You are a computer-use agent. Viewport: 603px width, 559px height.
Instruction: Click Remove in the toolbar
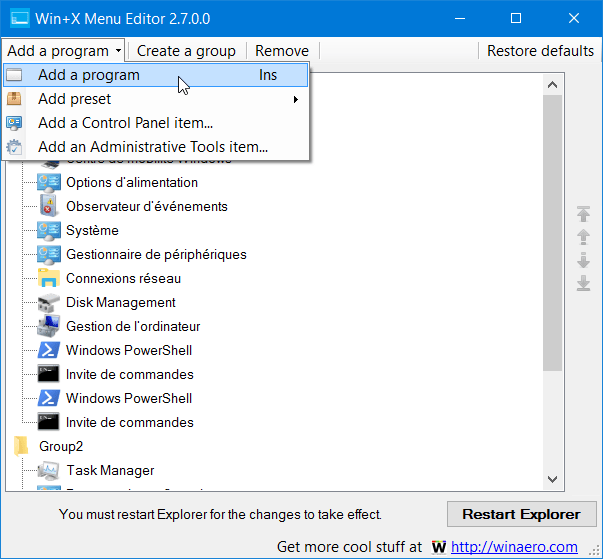click(282, 51)
